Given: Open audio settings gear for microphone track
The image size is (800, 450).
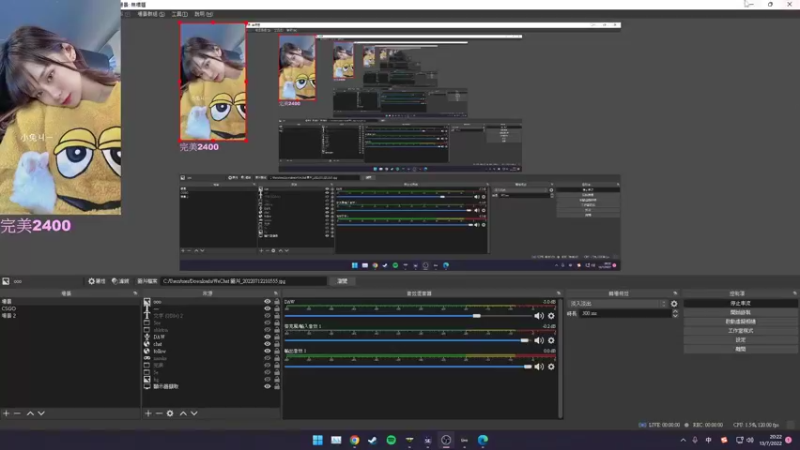Looking at the screenshot, I should pos(551,340).
